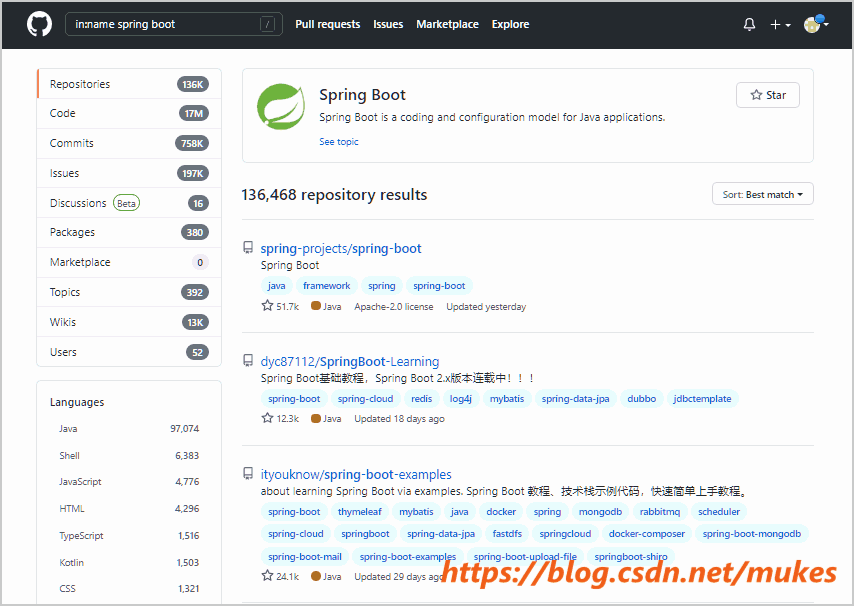The image size is (854, 606).
Task: Click the star icon showing 12.3k
Action: pos(267,418)
